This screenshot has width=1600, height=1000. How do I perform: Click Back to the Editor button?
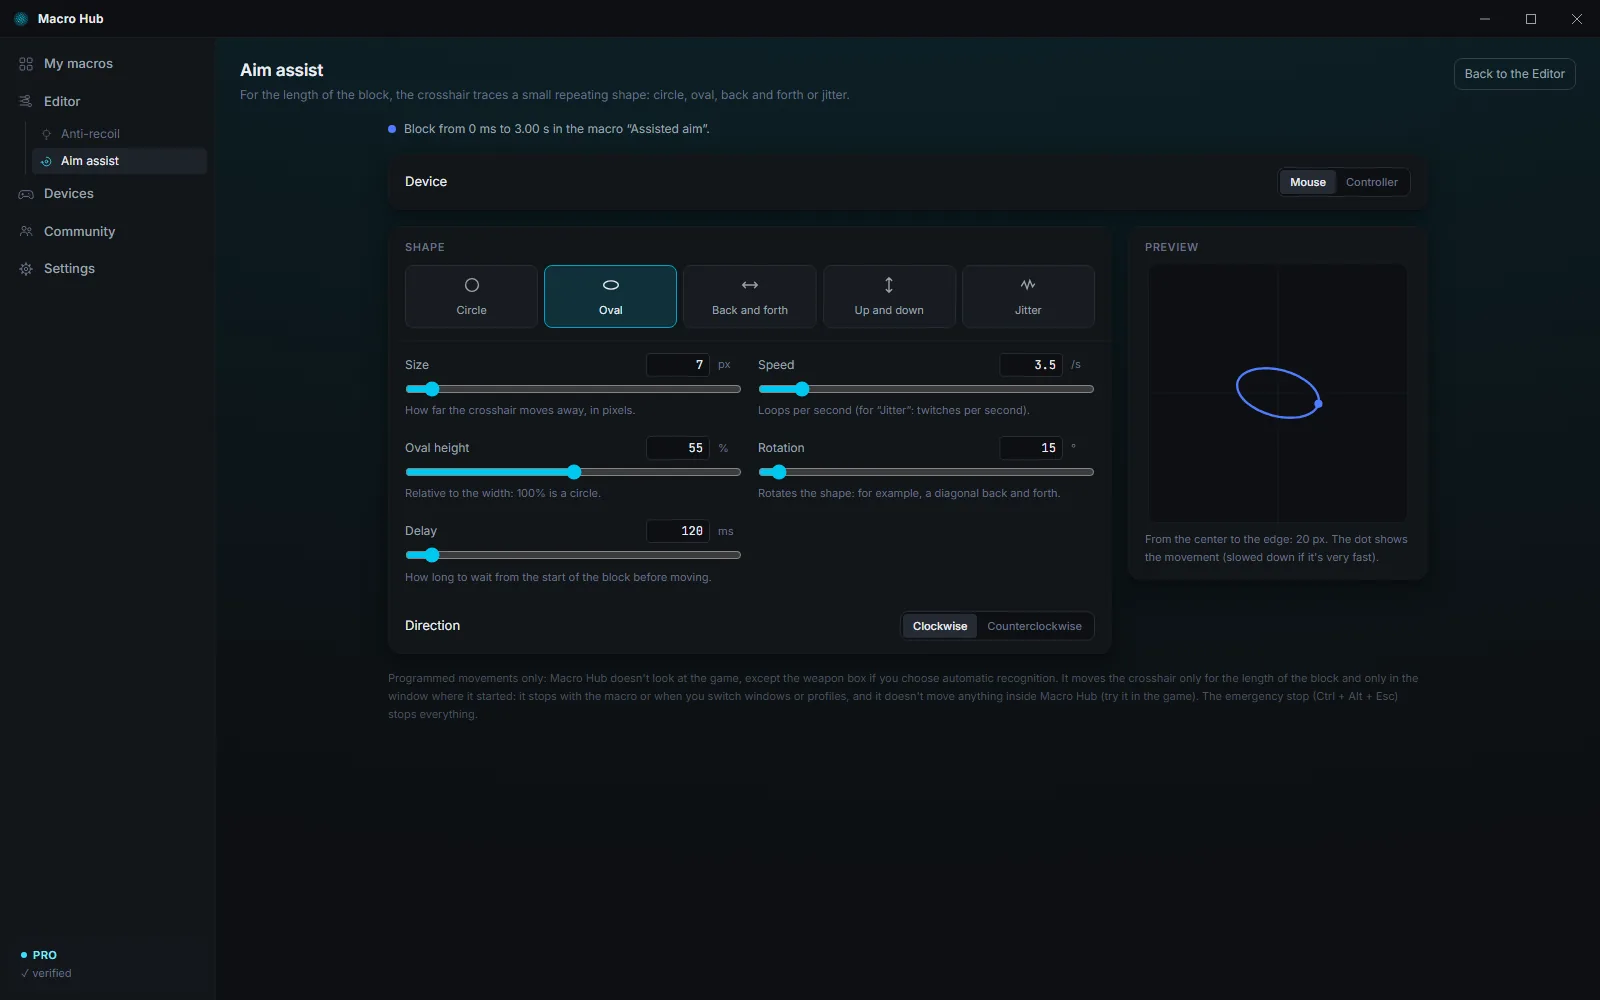pos(1514,74)
